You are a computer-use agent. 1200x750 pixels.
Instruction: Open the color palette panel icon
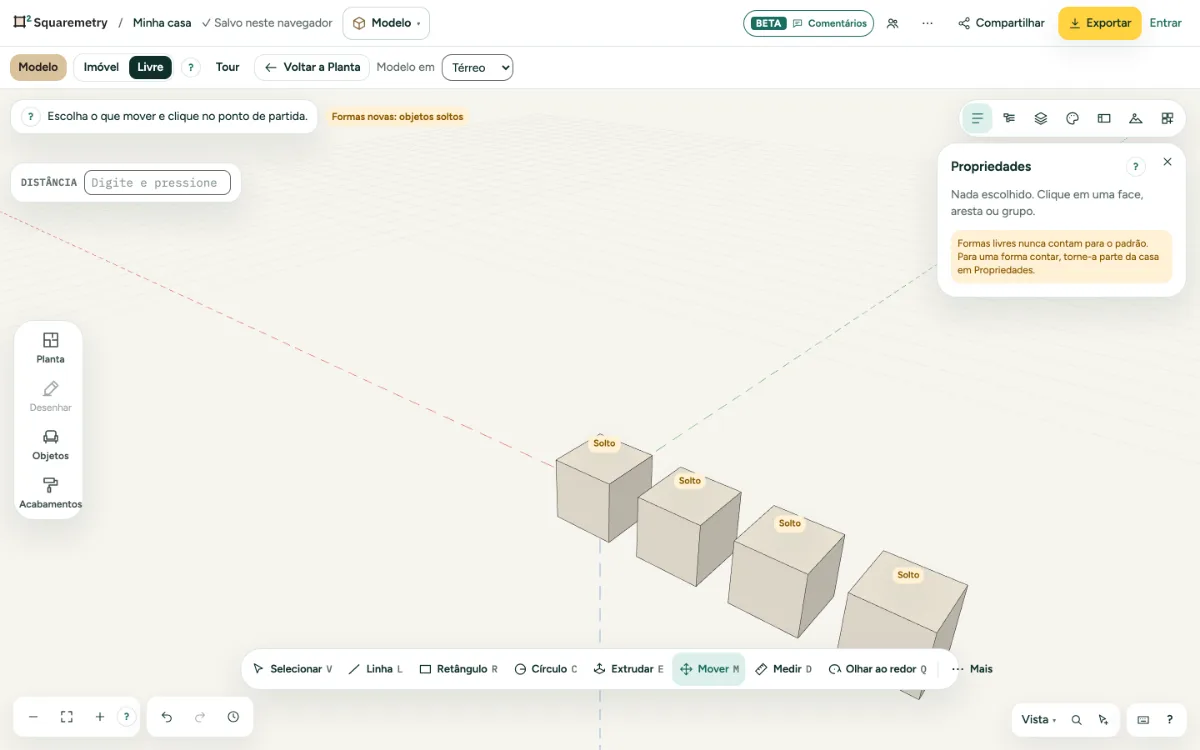coord(1072,118)
